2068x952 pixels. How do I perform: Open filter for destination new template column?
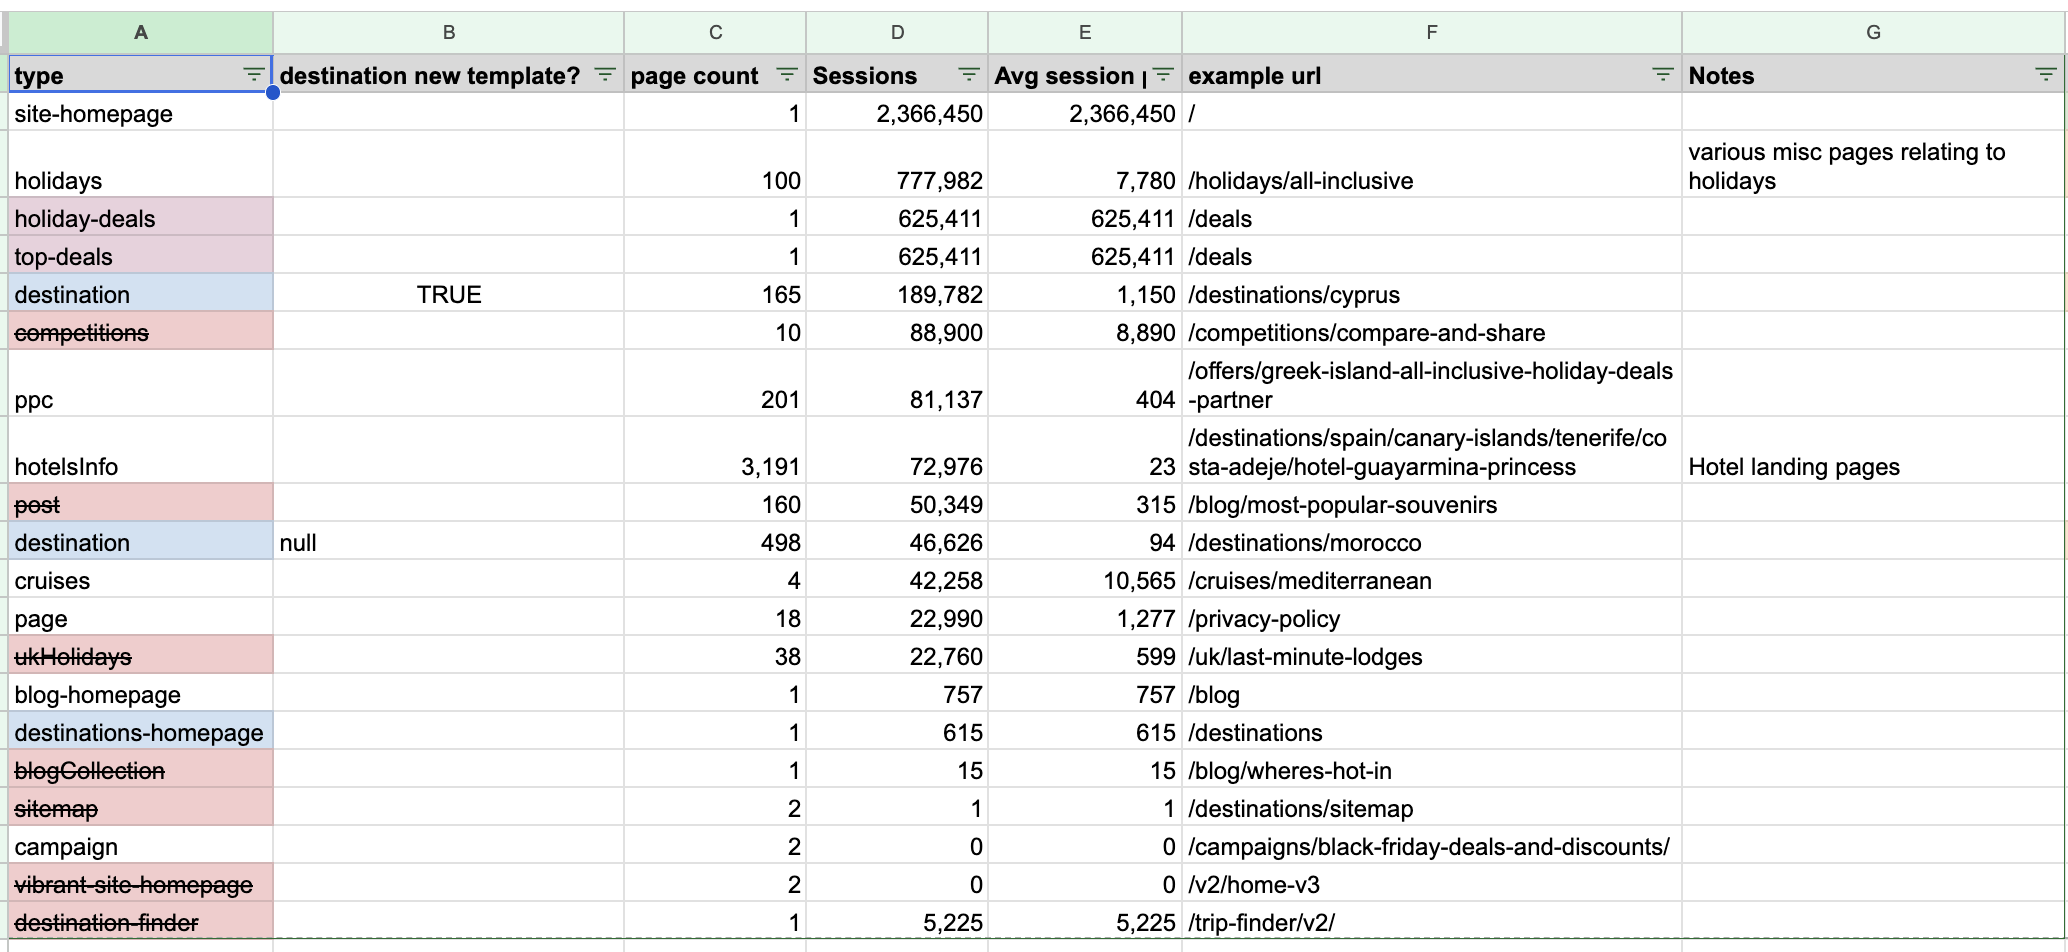click(605, 75)
